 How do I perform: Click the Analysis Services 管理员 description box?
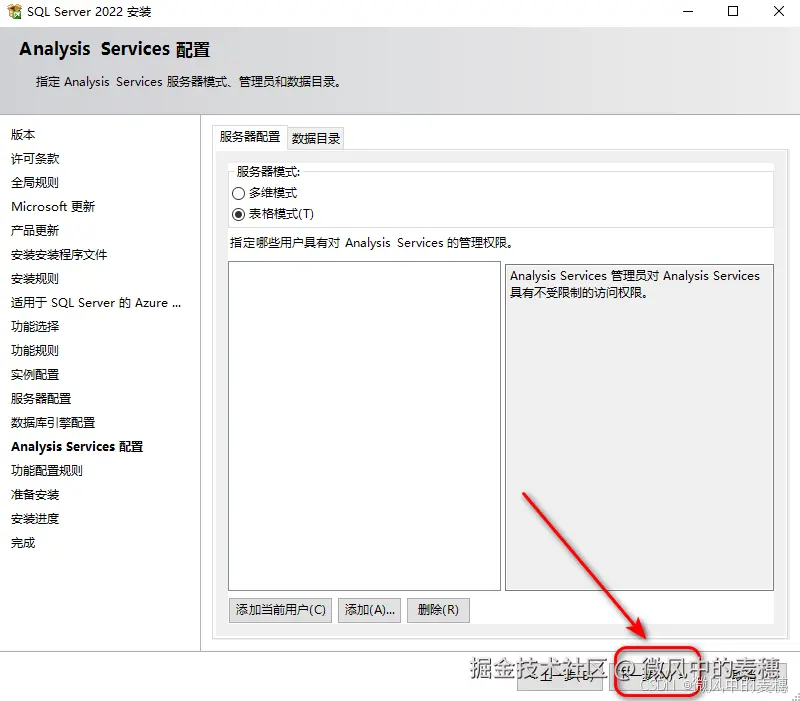pyautogui.click(x=639, y=428)
